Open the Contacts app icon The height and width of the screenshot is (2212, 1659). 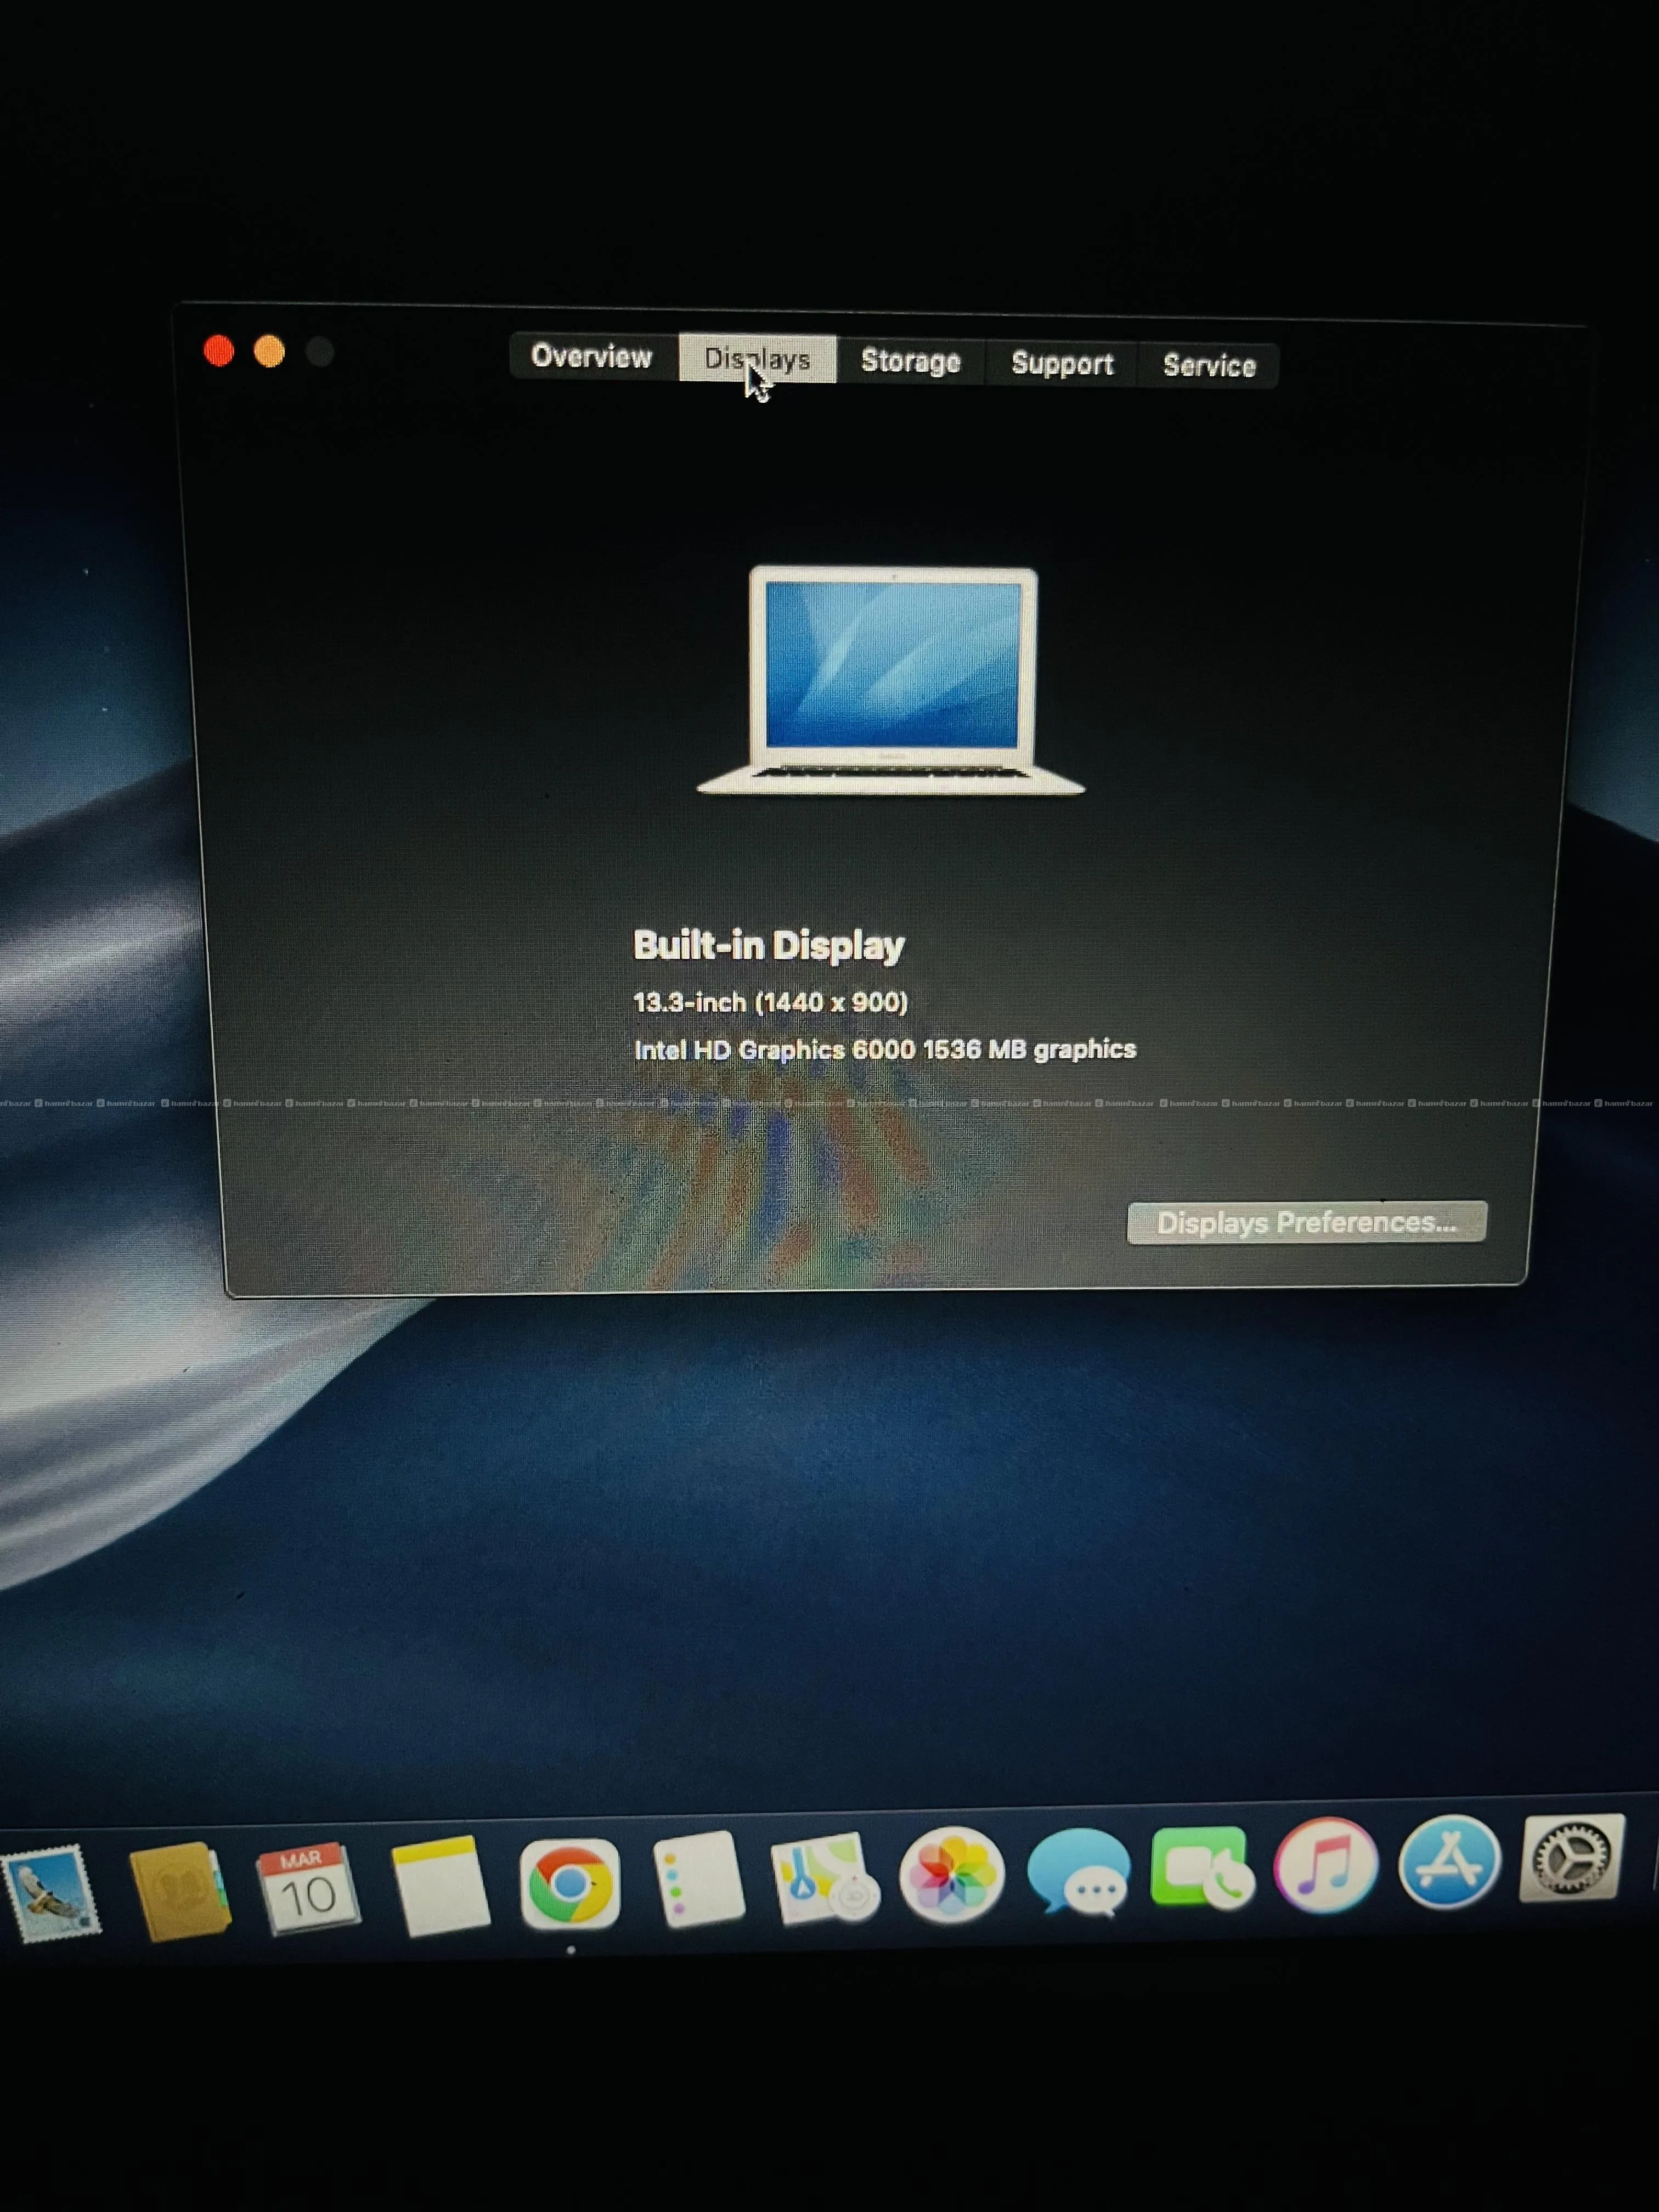tap(180, 1890)
